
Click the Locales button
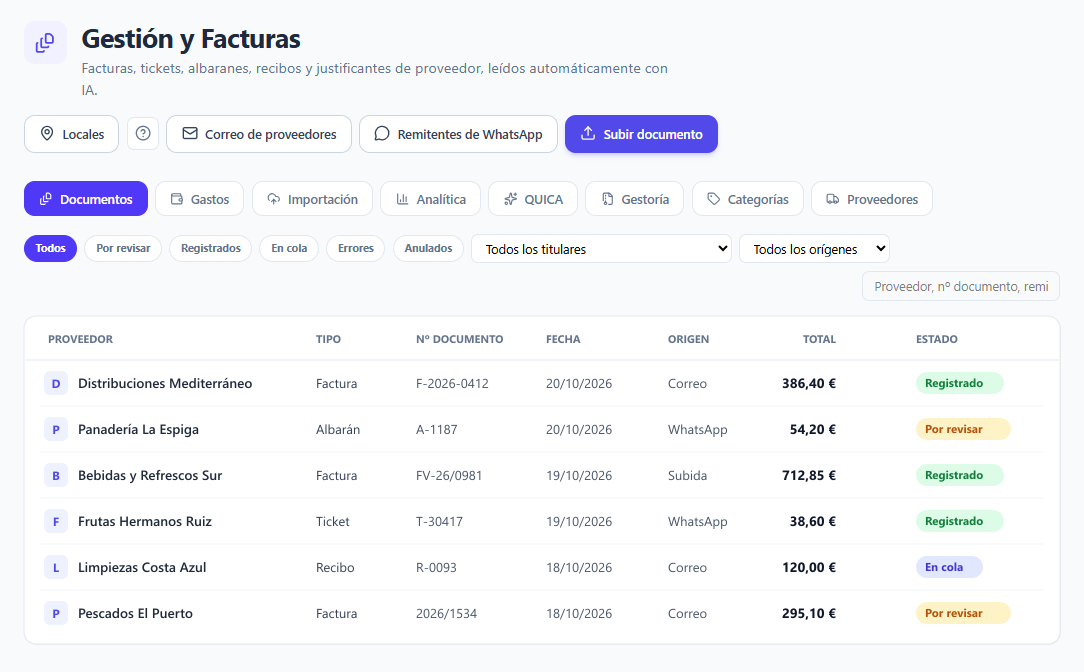71,133
